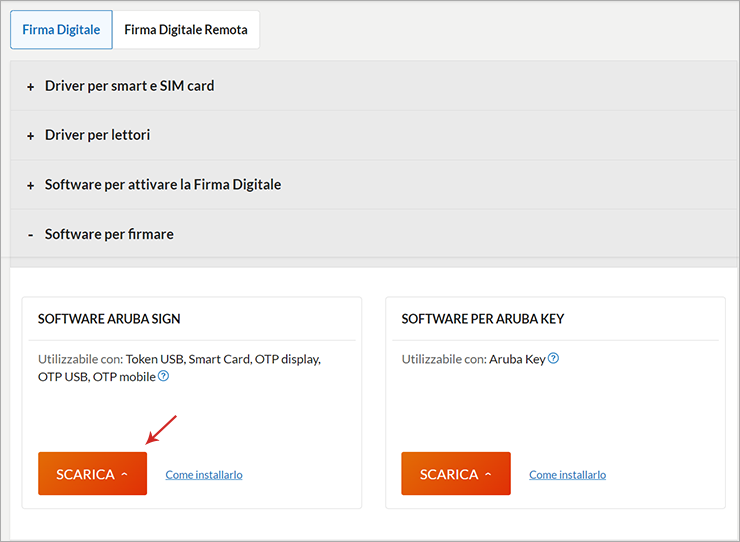Expand Software per attivare la Firma Digitale

click(375, 185)
